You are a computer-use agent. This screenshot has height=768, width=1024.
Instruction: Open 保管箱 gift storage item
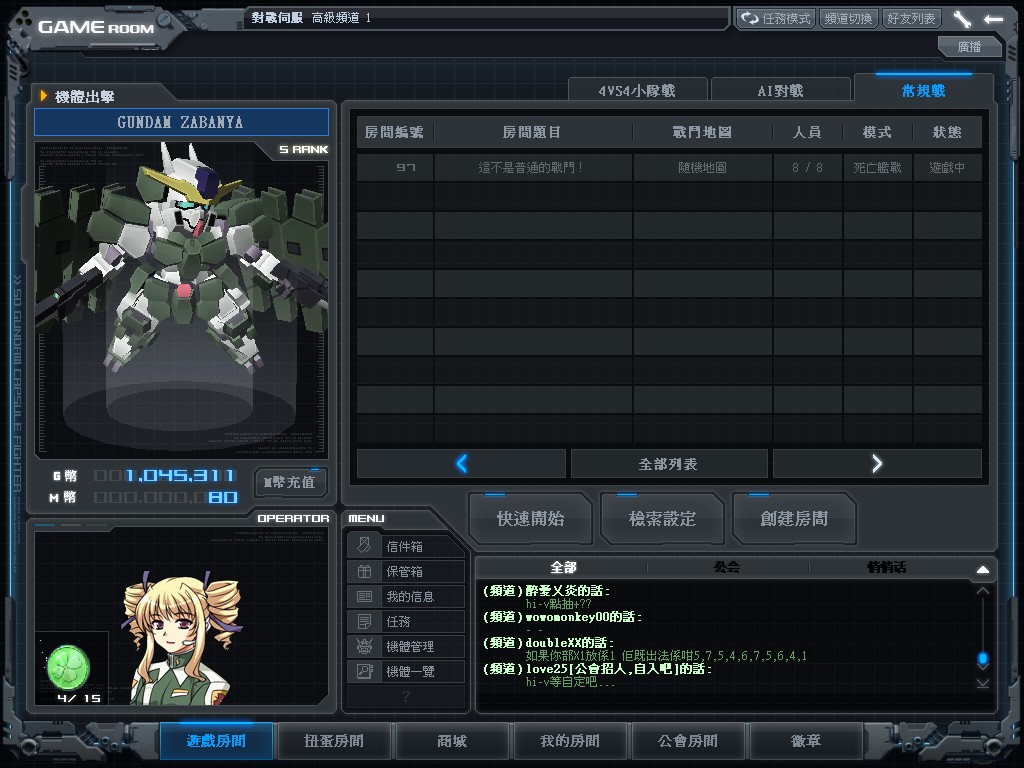(x=406, y=571)
